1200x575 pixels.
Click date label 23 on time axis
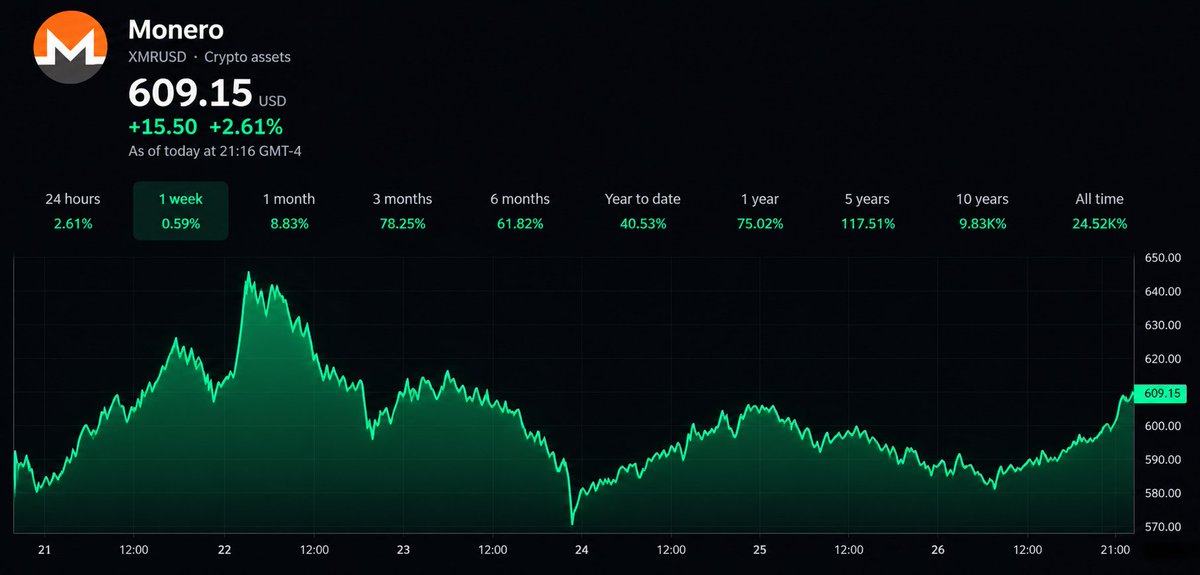(x=403, y=550)
